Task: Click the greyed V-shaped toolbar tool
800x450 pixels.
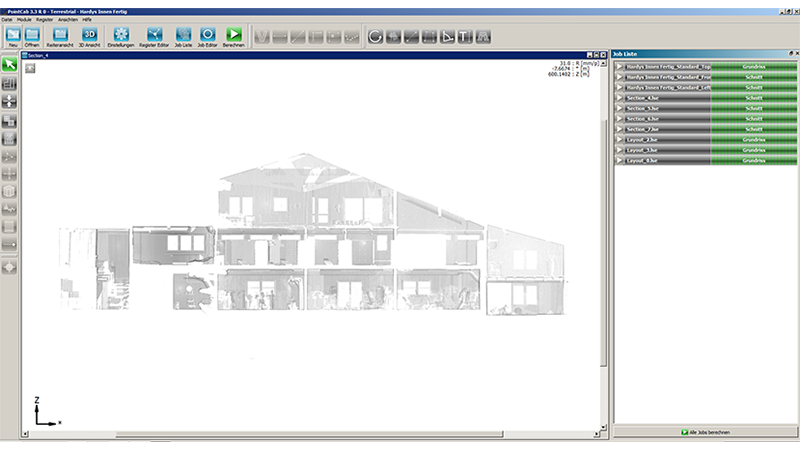Action: tap(262, 37)
